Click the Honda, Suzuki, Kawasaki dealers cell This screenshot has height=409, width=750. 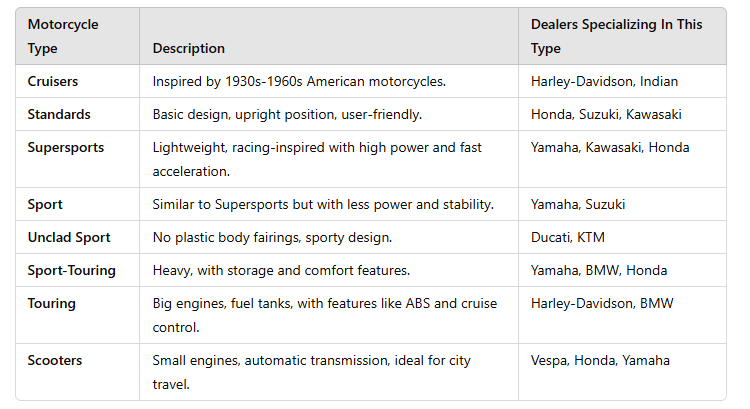tap(606, 114)
